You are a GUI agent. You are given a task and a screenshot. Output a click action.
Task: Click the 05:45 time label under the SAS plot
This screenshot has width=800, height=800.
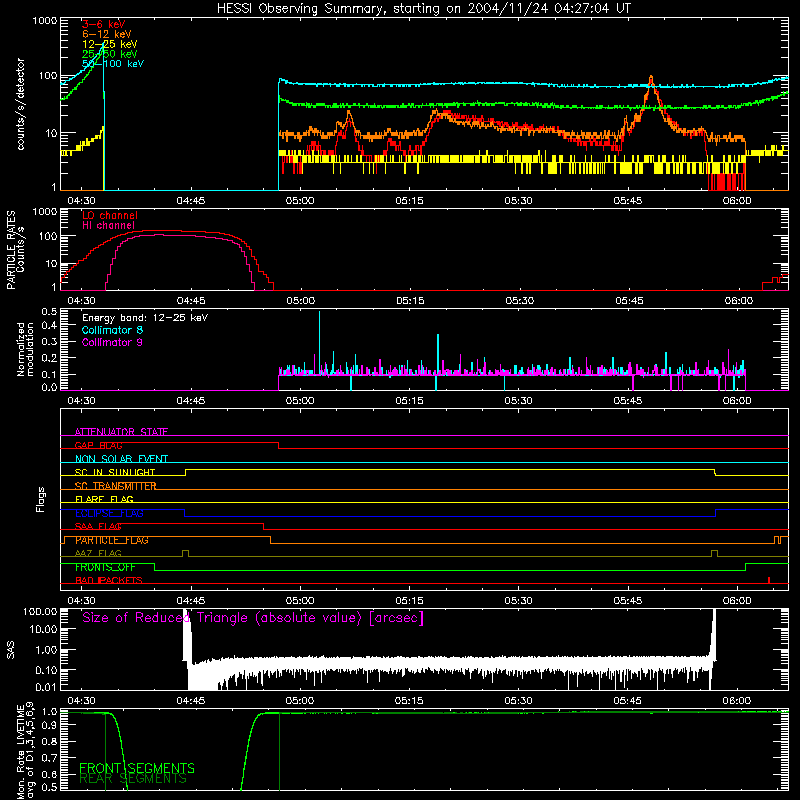(628, 701)
